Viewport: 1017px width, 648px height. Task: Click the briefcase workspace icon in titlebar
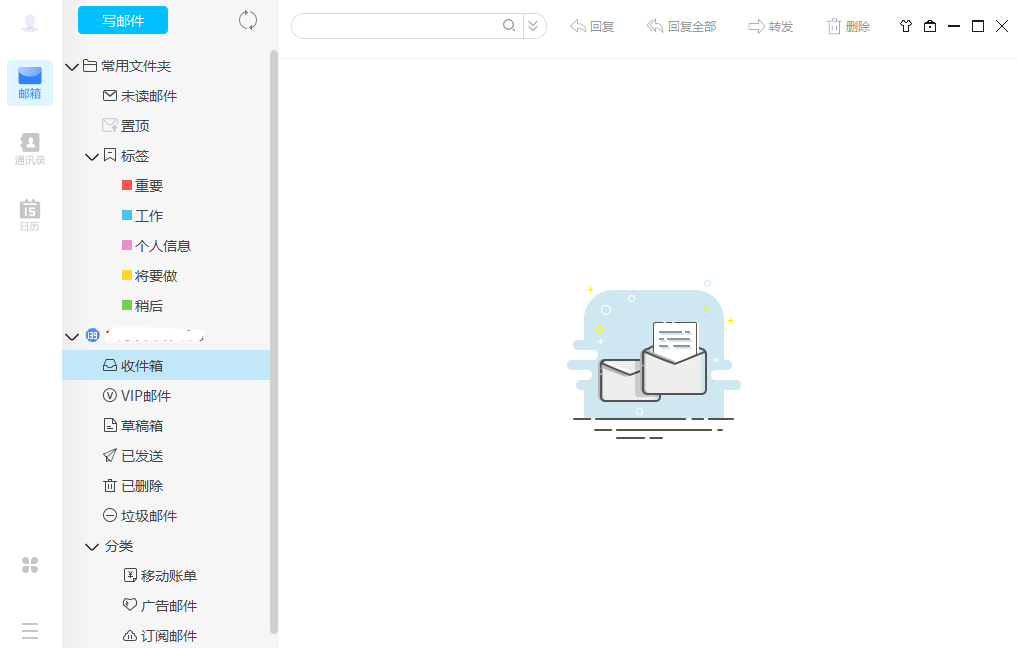click(930, 26)
